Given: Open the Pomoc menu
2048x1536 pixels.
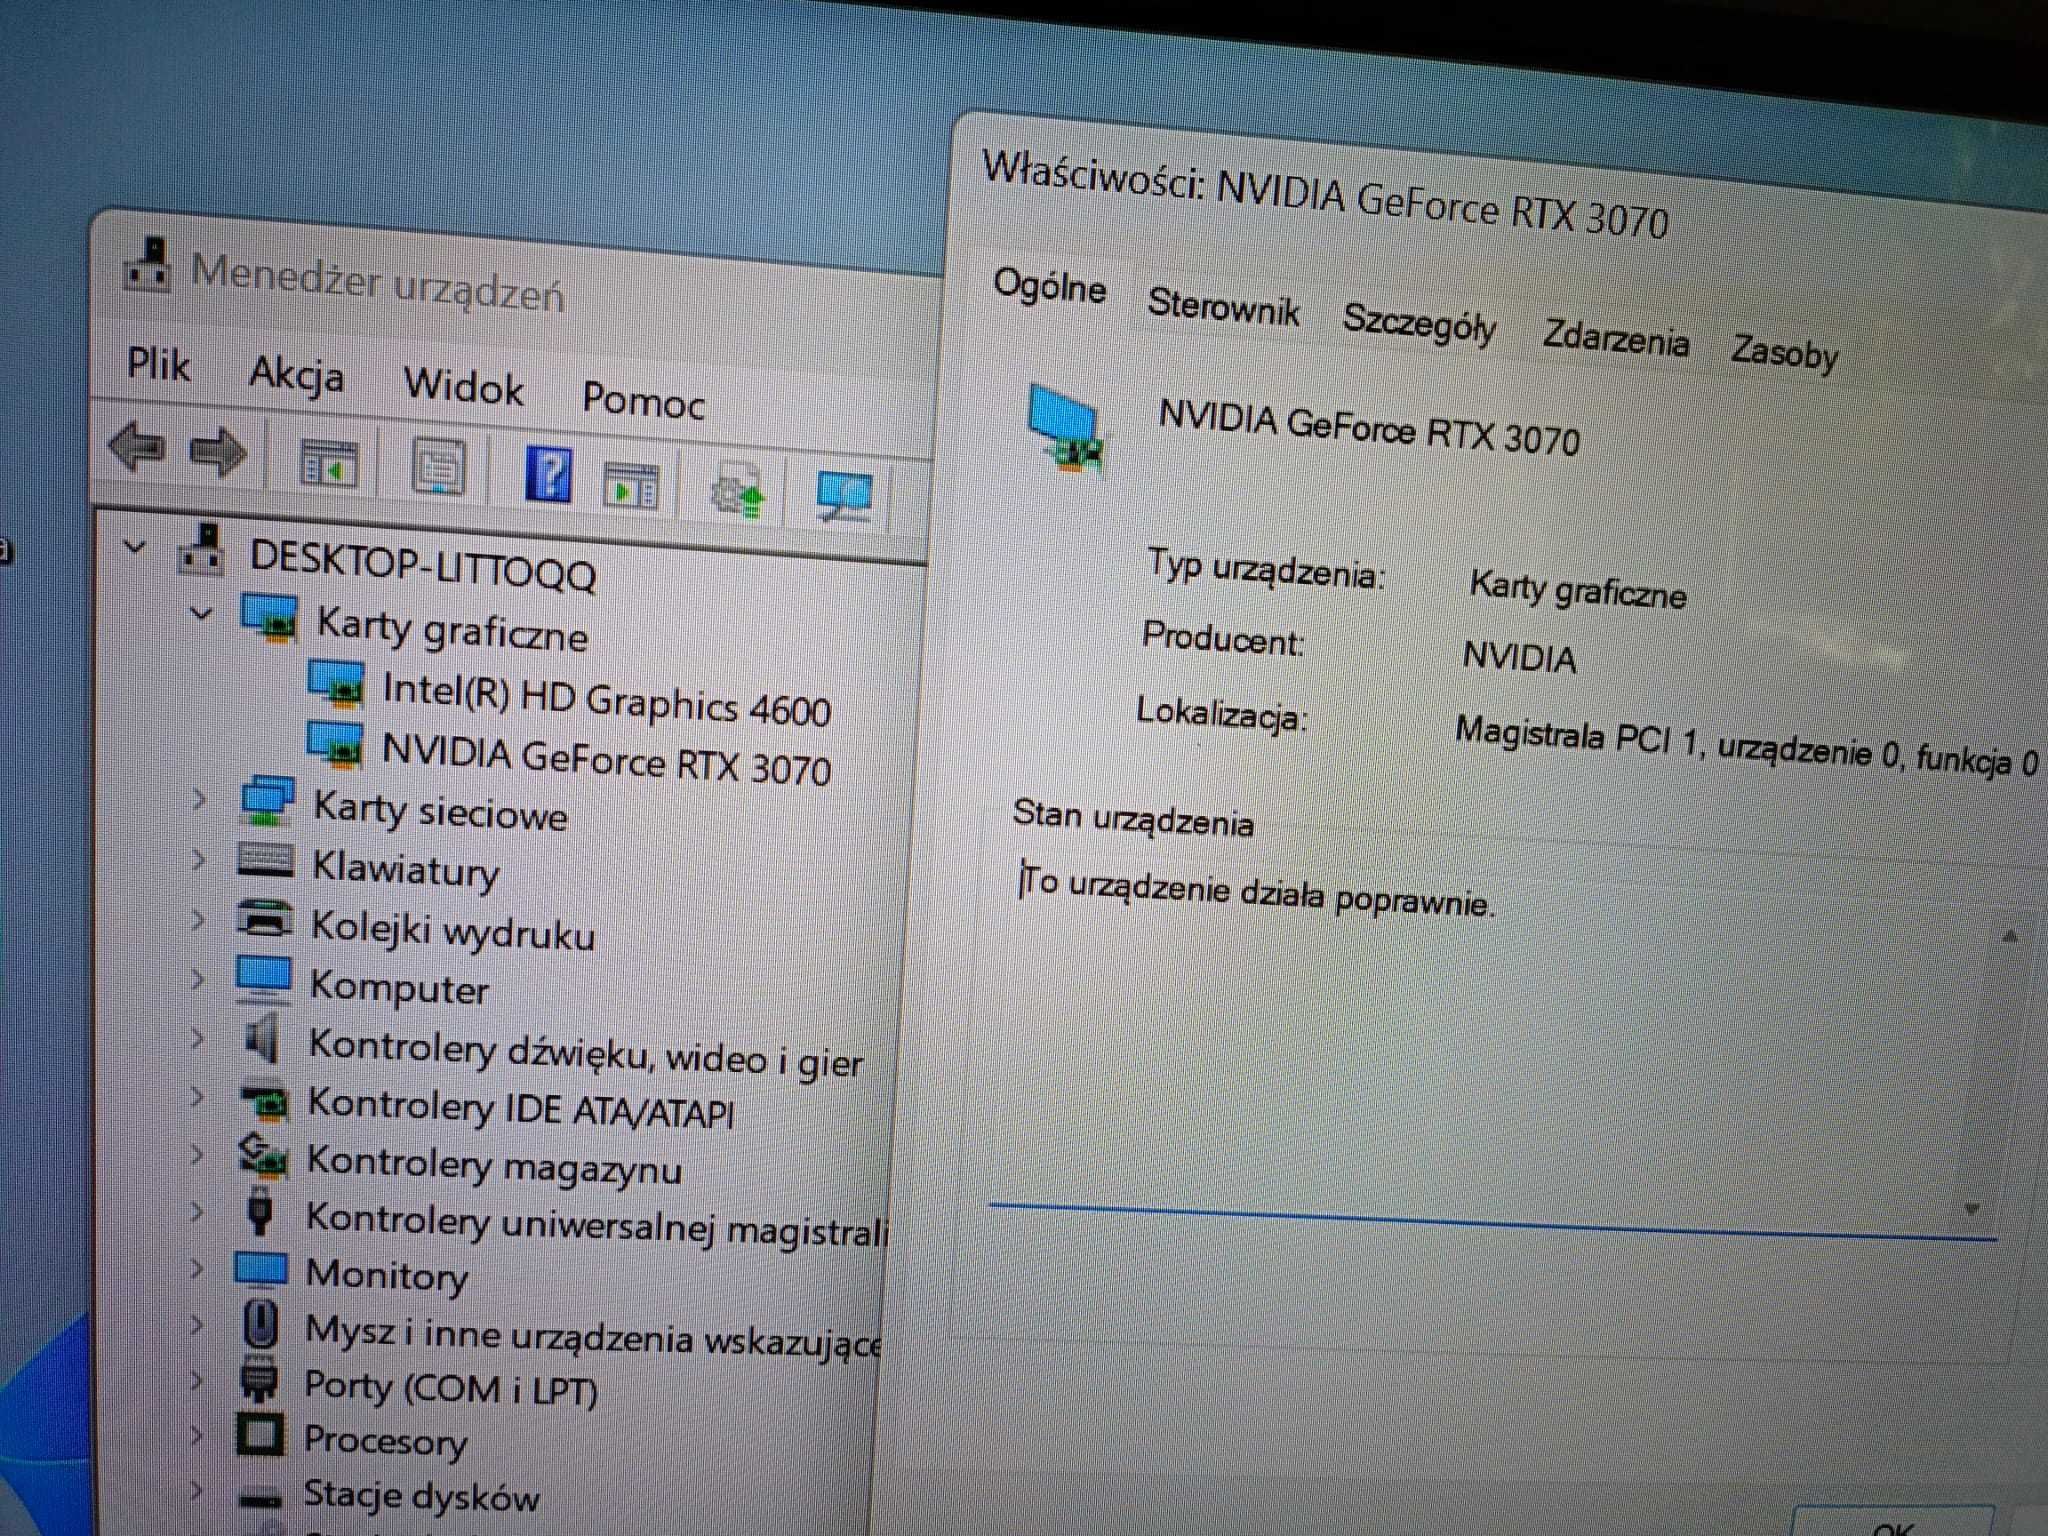Looking at the screenshot, I should click(x=643, y=400).
